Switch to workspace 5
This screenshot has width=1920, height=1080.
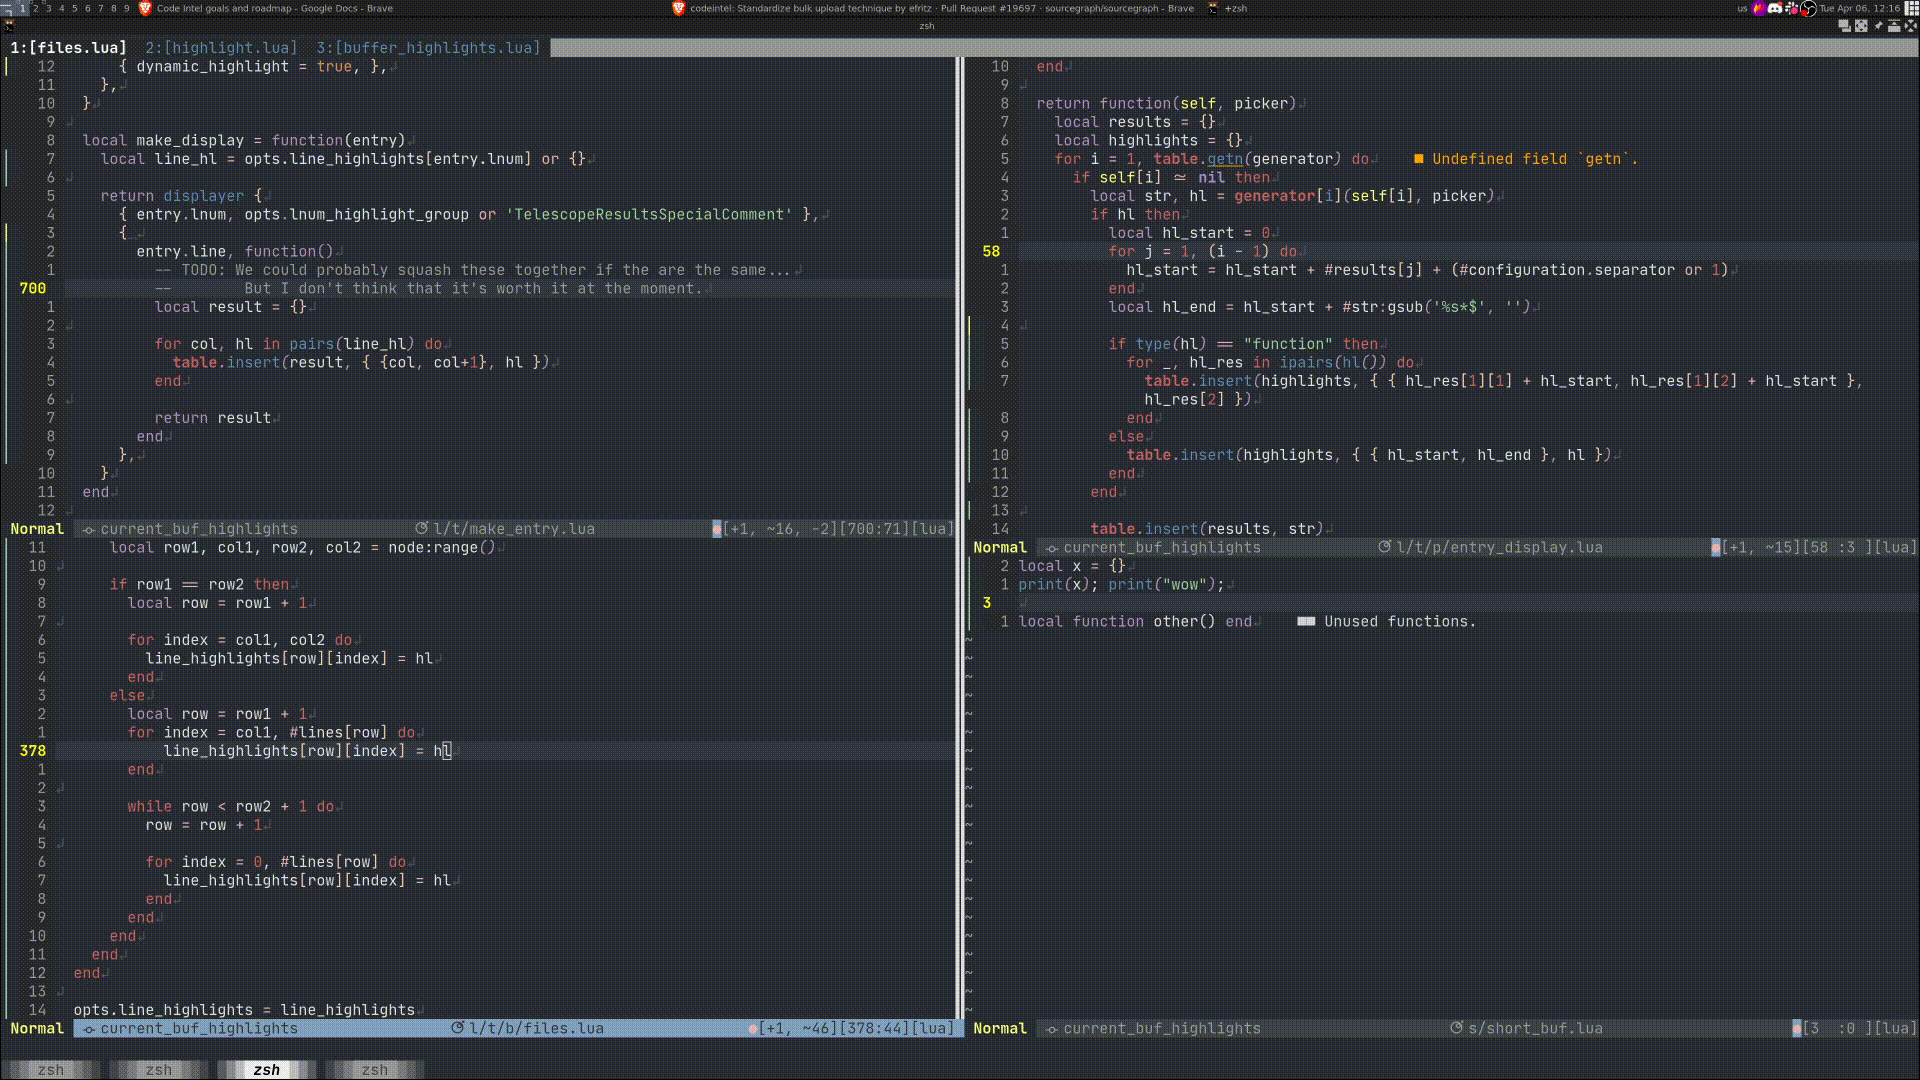[x=74, y=8]
